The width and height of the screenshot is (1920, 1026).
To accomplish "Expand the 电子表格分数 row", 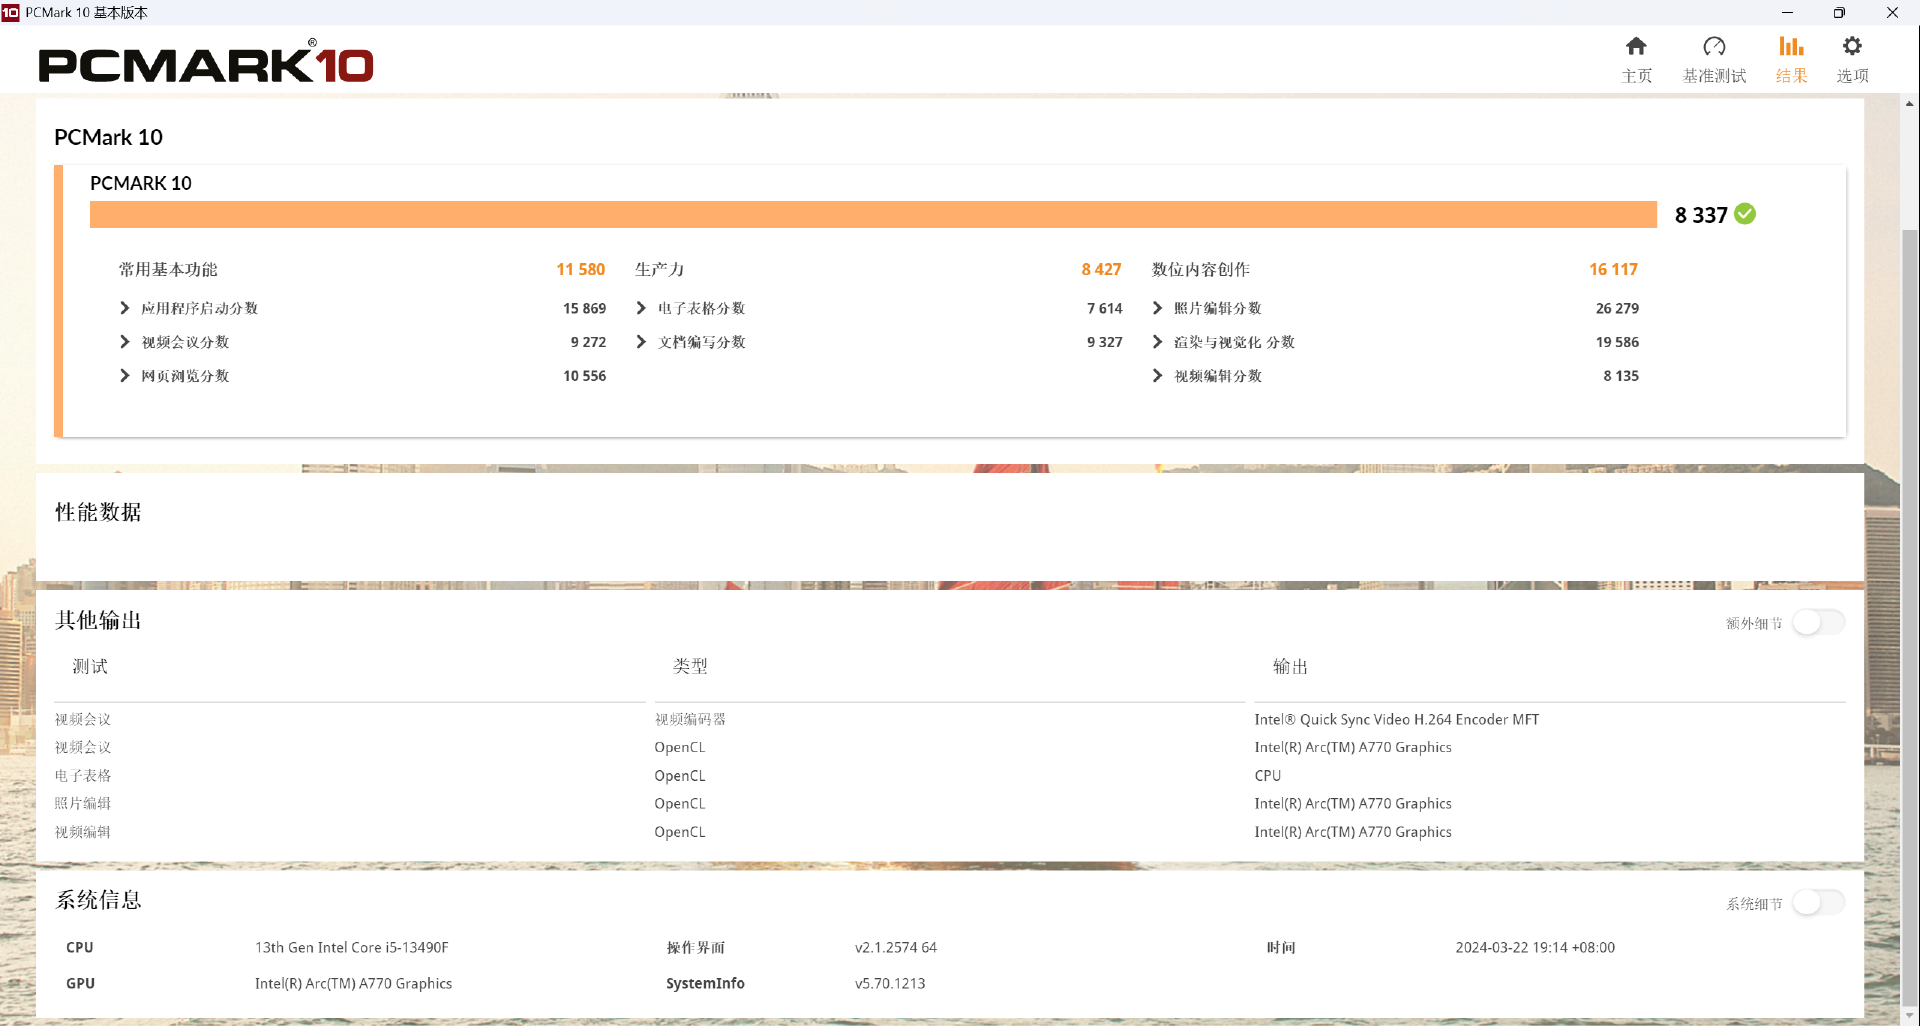I will click(x=641, y=308).
